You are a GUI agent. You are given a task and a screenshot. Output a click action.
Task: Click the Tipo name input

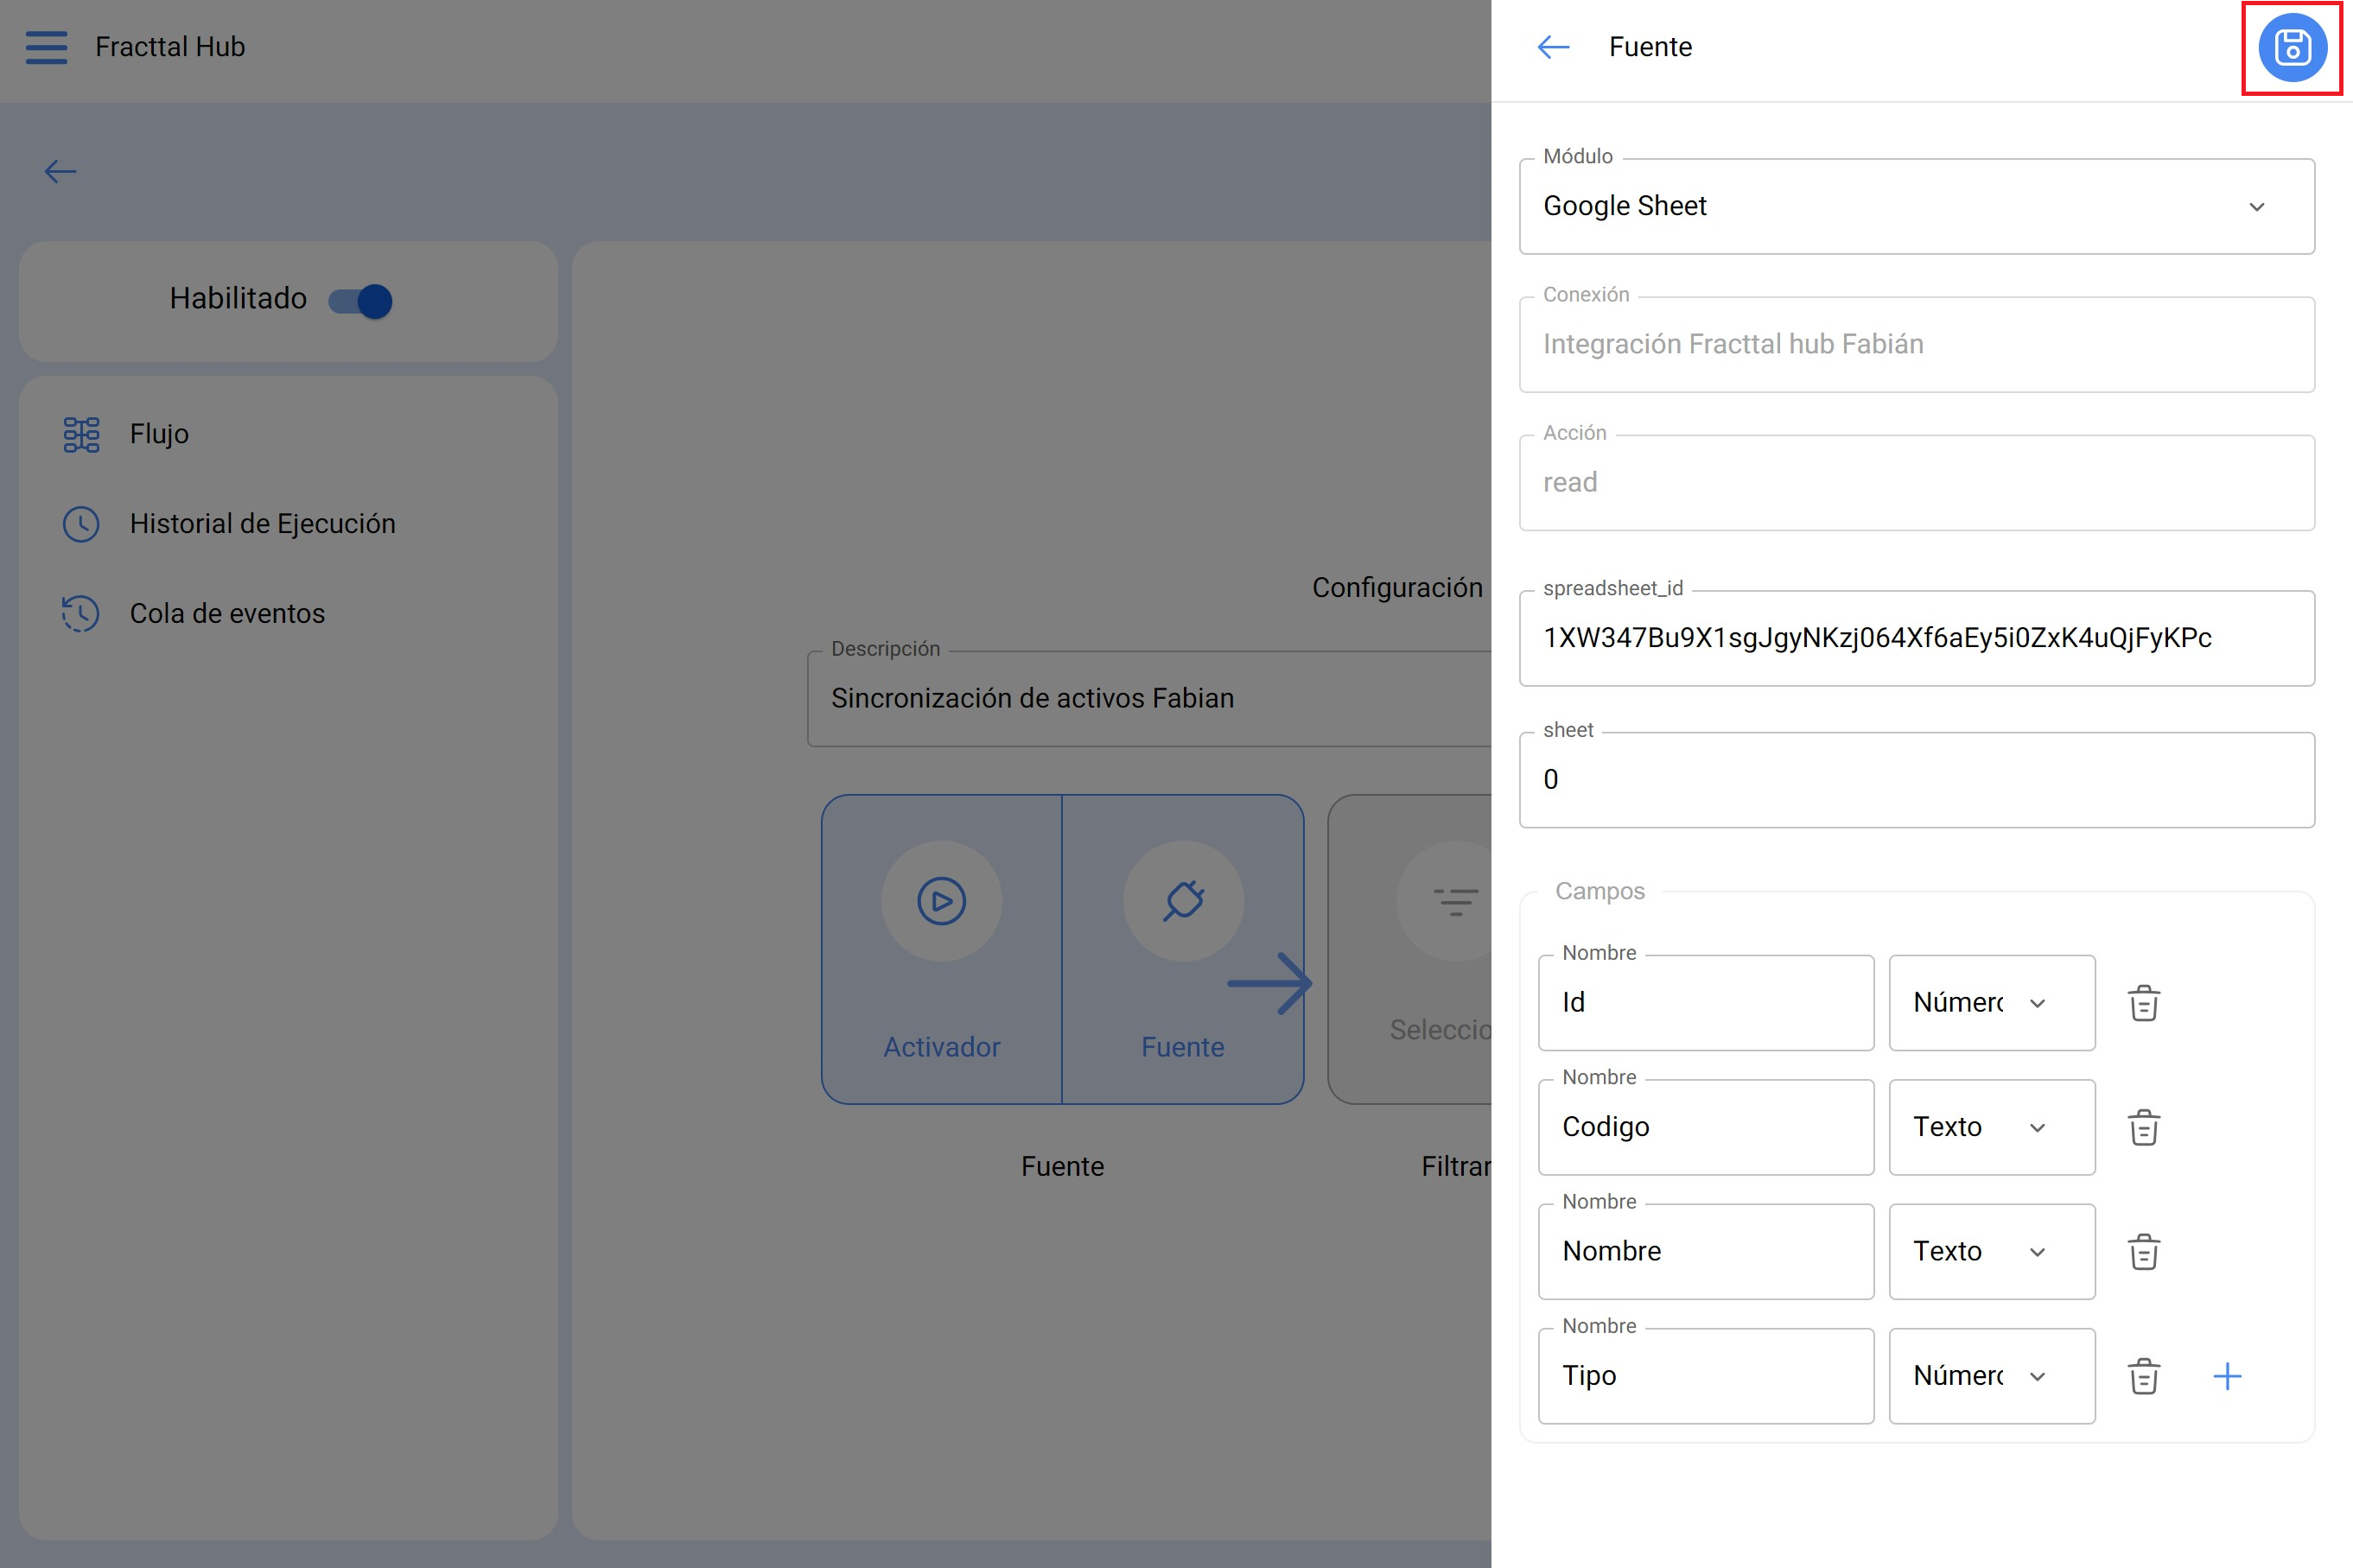coord(1705,1376)
